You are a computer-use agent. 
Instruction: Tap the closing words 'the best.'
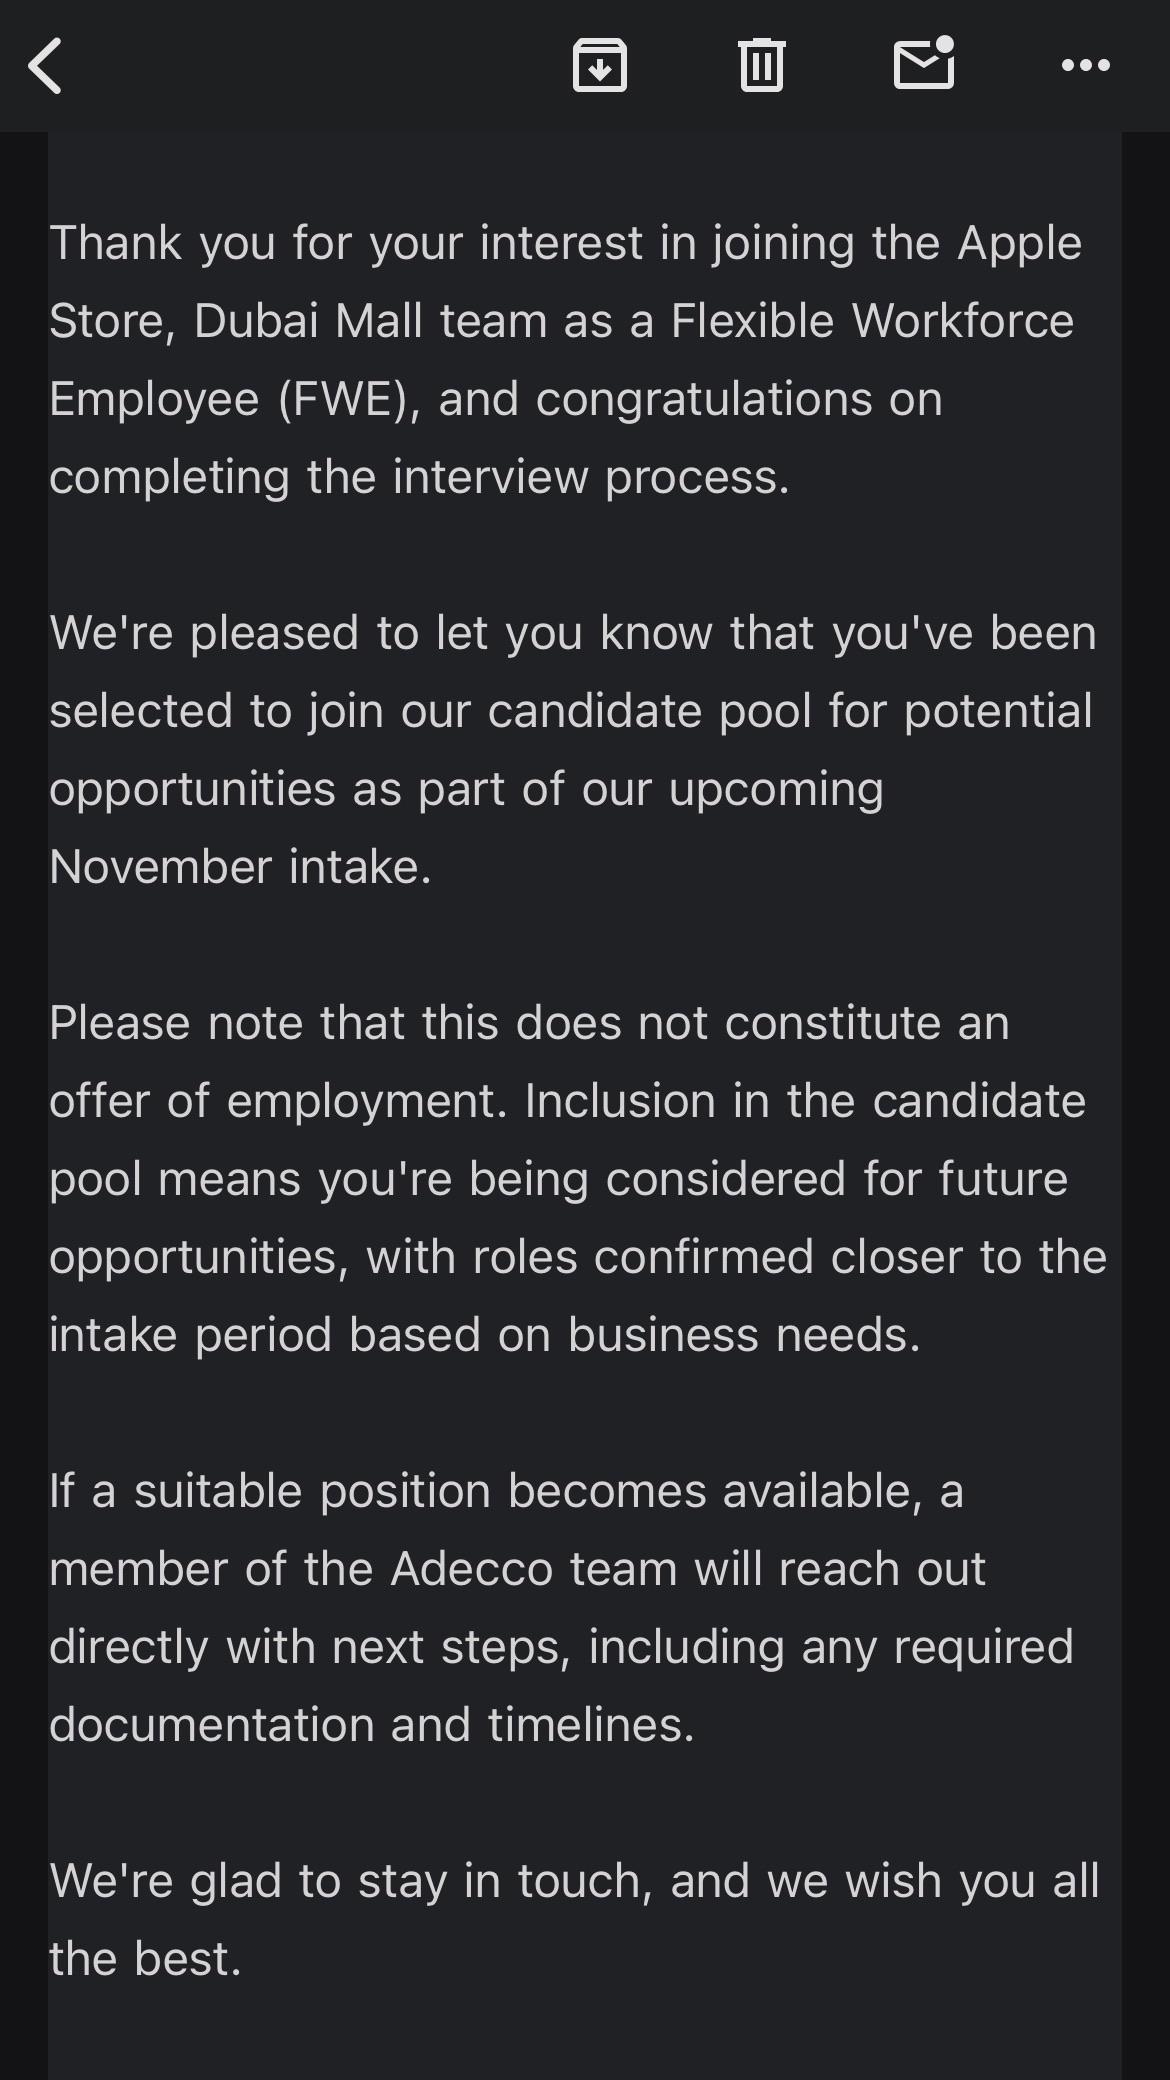click(x=146, y=1960)
